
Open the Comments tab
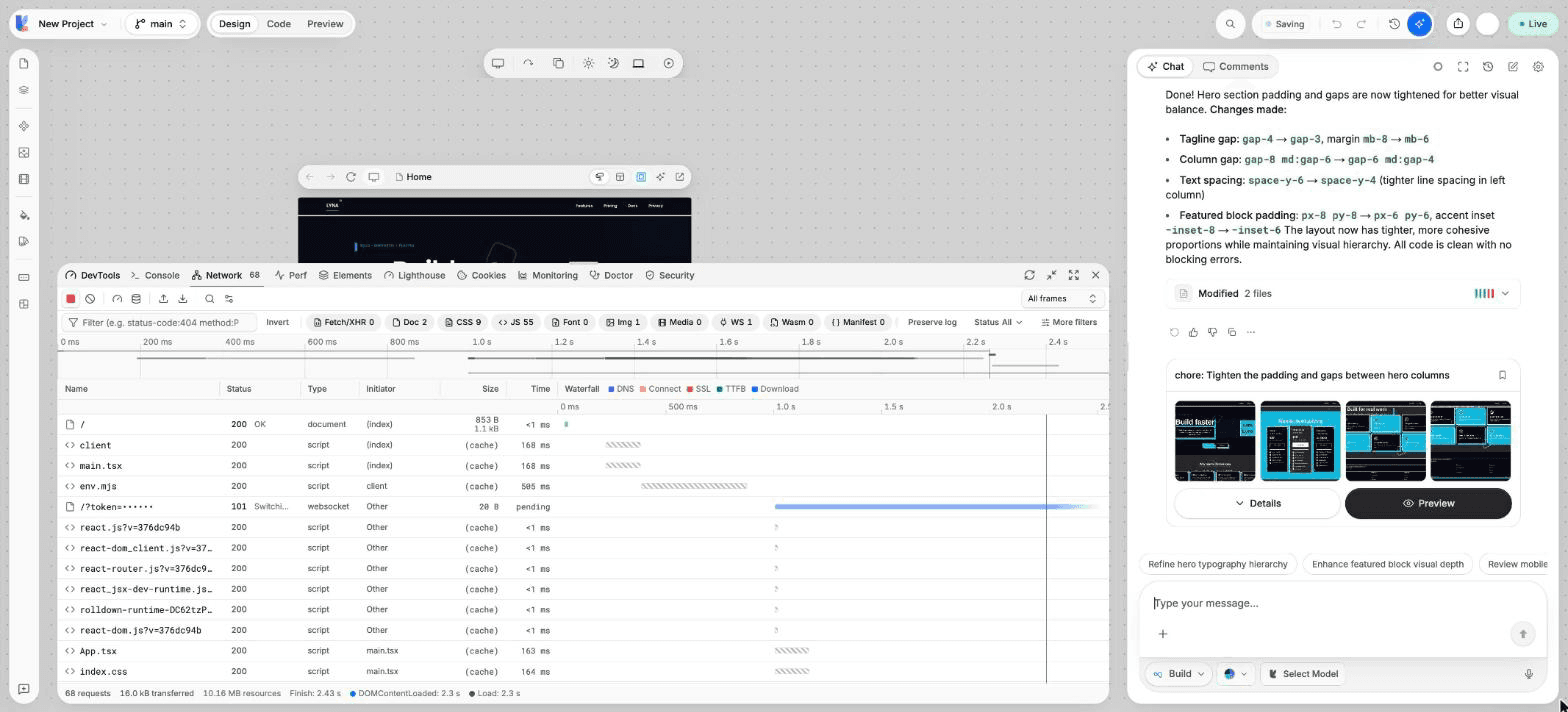click(x=1235, y=67)
